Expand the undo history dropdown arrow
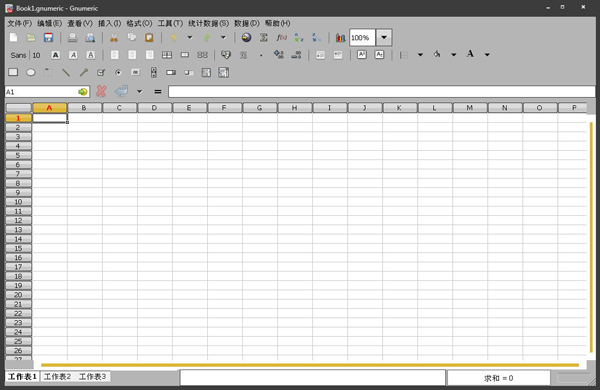 pos(190,38)
